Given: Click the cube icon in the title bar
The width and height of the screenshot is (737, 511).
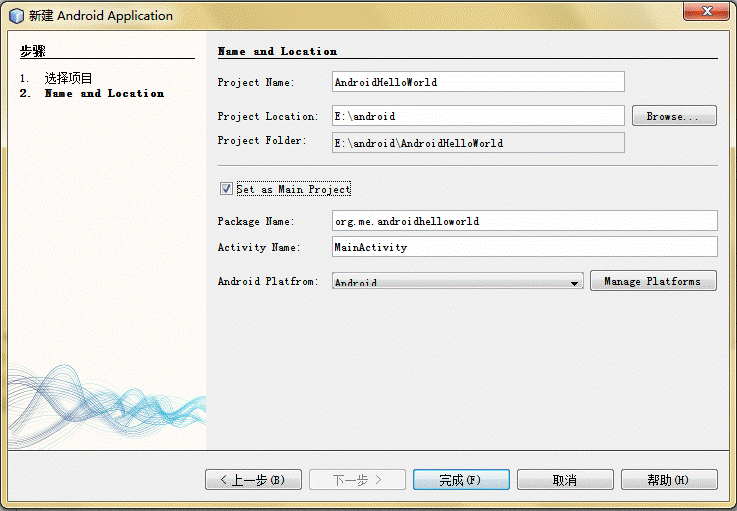Looking at the screenshot, I should [x=16, y=16].
